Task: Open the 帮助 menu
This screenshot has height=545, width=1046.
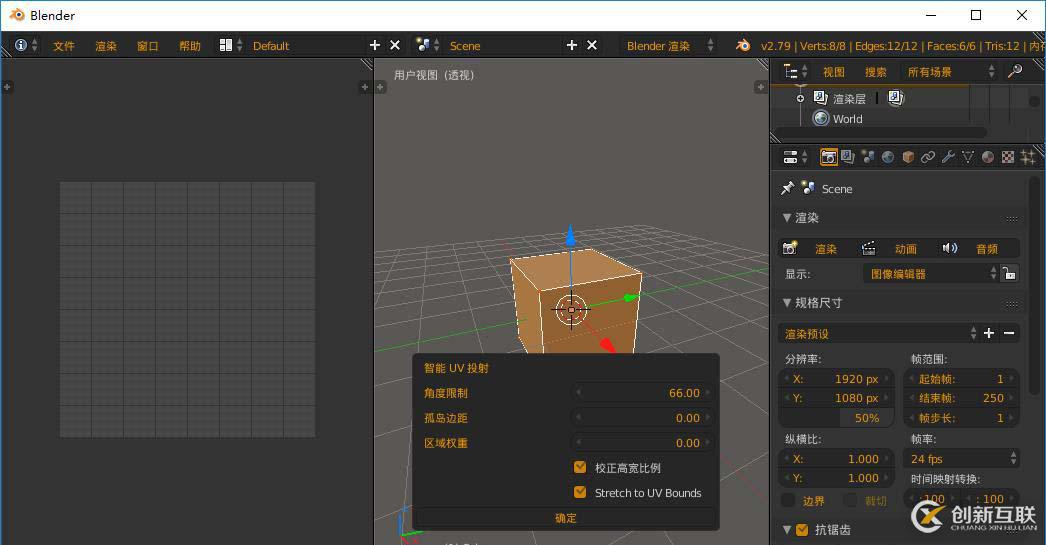Action: [189, 46]
